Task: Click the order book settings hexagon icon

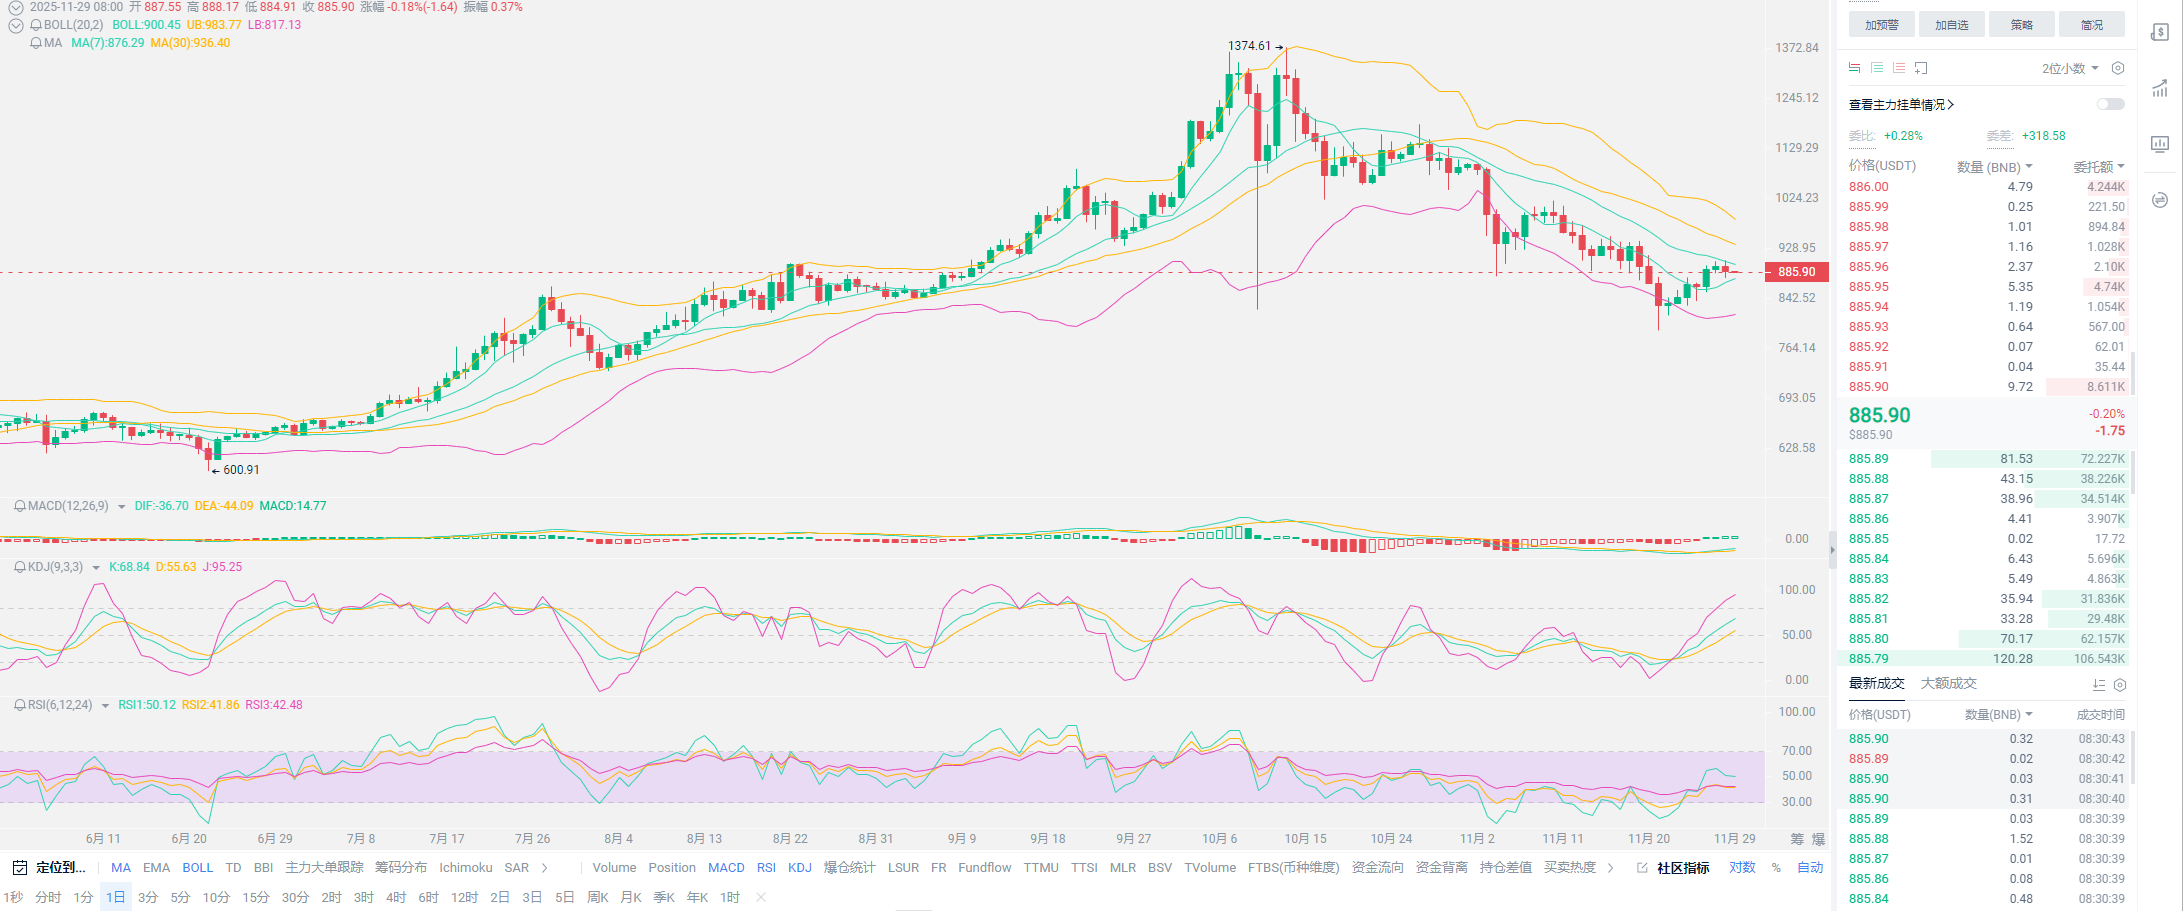Action: click(2117, 68)
